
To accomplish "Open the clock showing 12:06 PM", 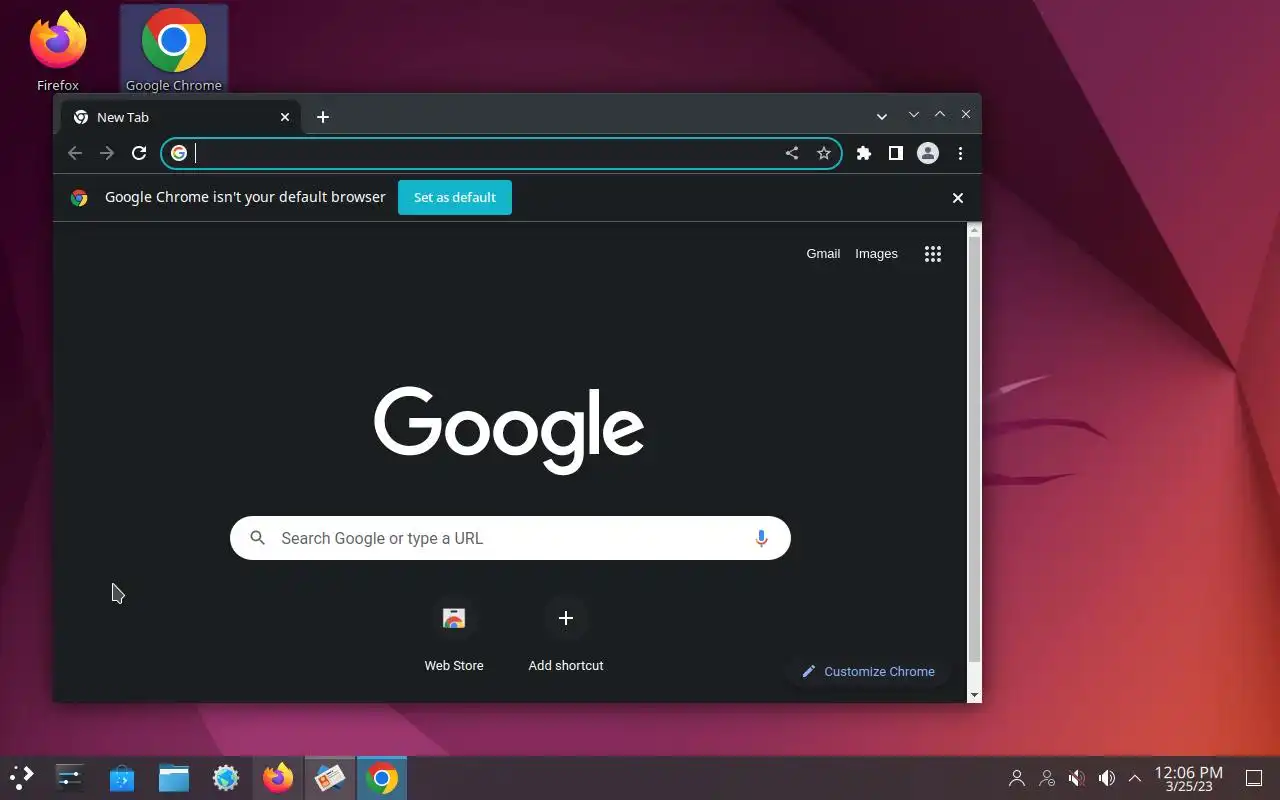I will click(x=1189, y=778).
